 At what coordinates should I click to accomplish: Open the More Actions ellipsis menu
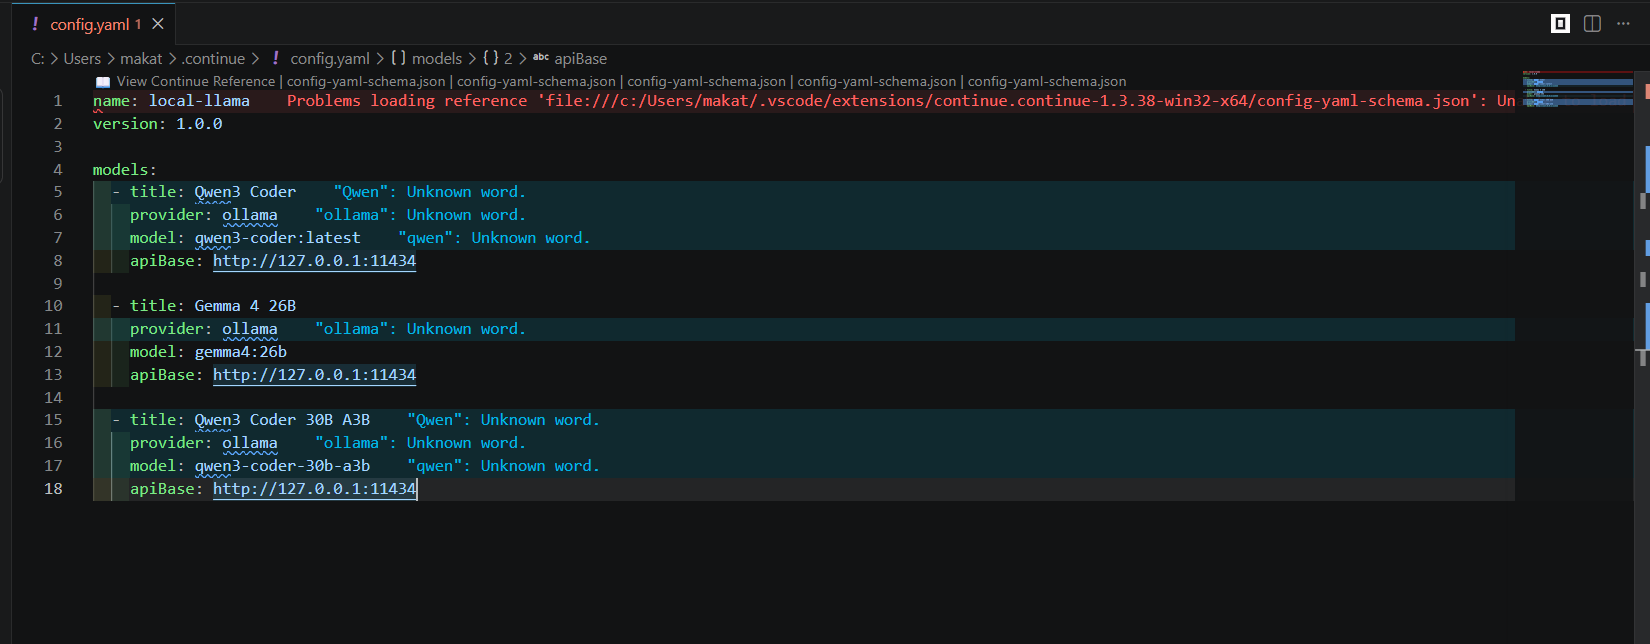click(x=1623, y=23)
